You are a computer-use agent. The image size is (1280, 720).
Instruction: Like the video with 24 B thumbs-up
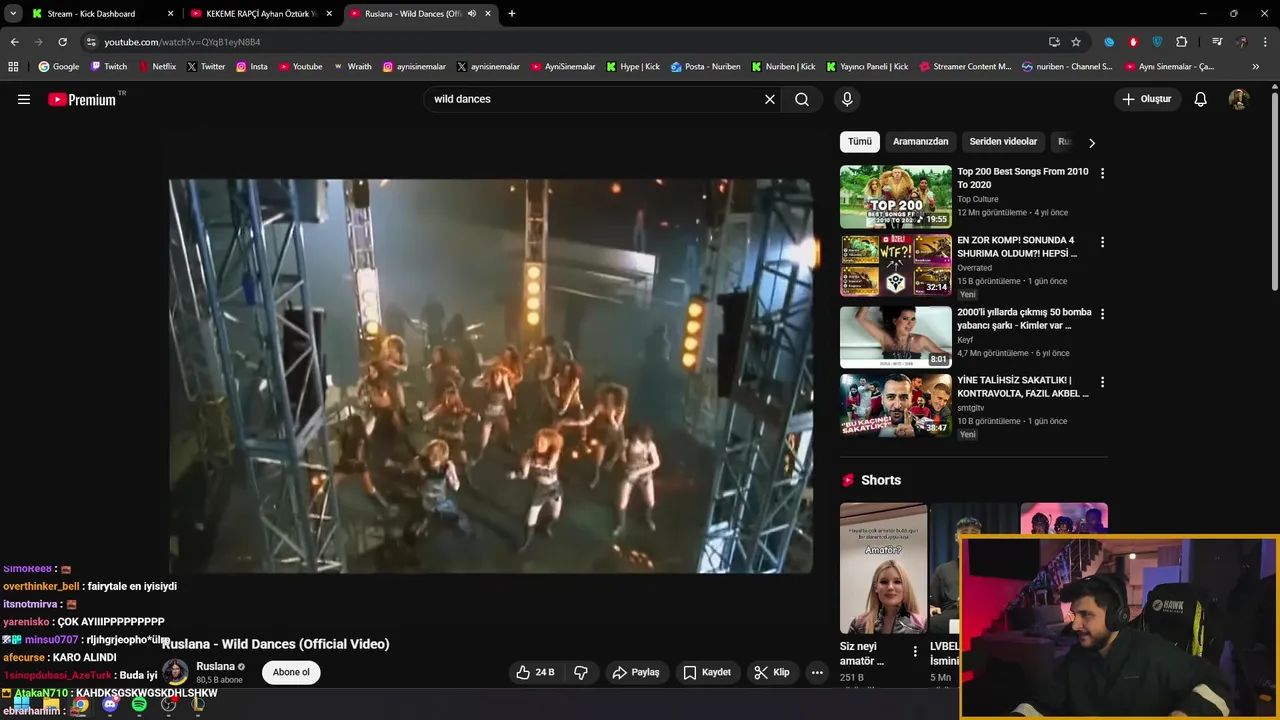click(535, 672)
